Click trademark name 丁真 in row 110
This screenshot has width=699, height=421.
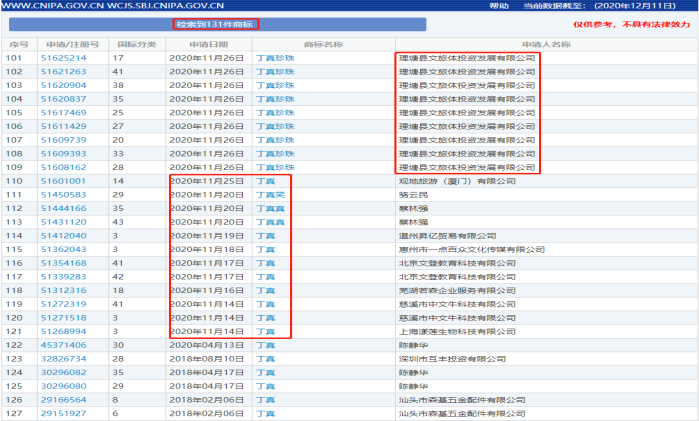[x=266, y=181]
